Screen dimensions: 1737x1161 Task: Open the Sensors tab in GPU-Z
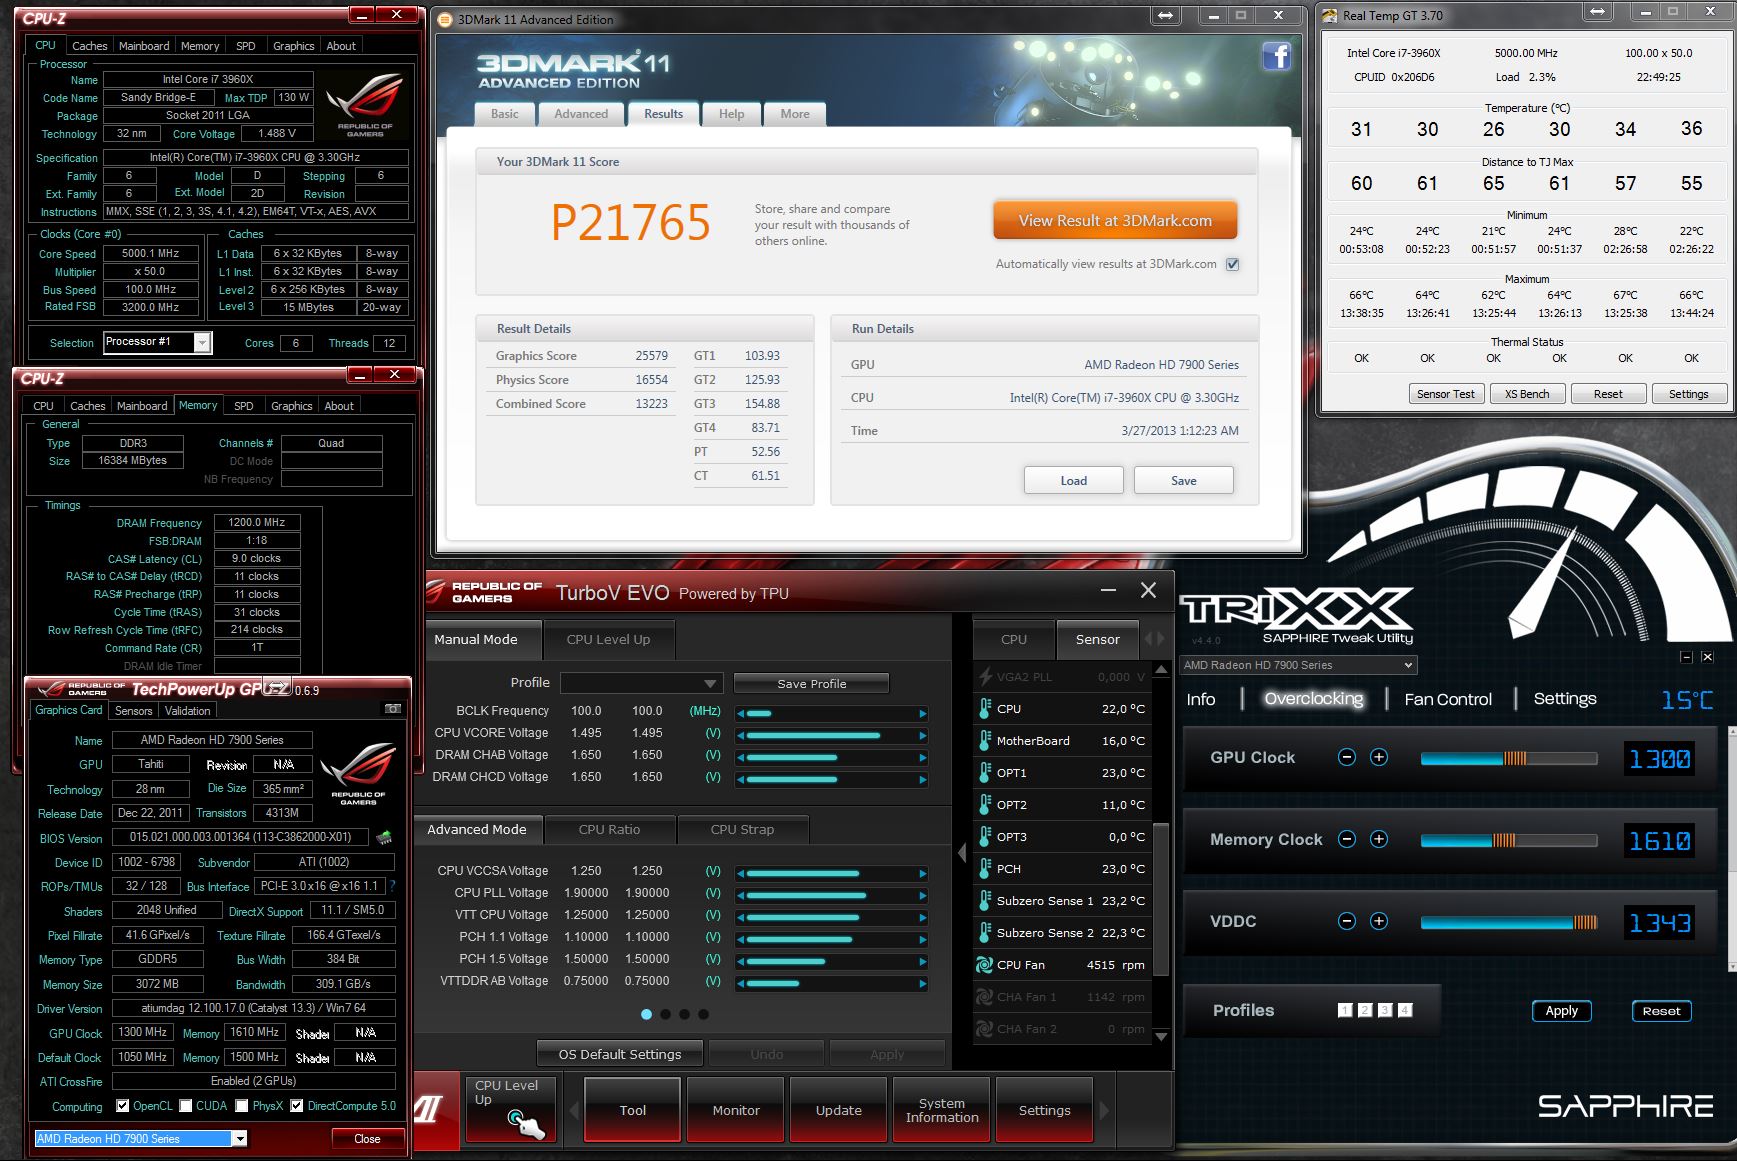(133, 711)
